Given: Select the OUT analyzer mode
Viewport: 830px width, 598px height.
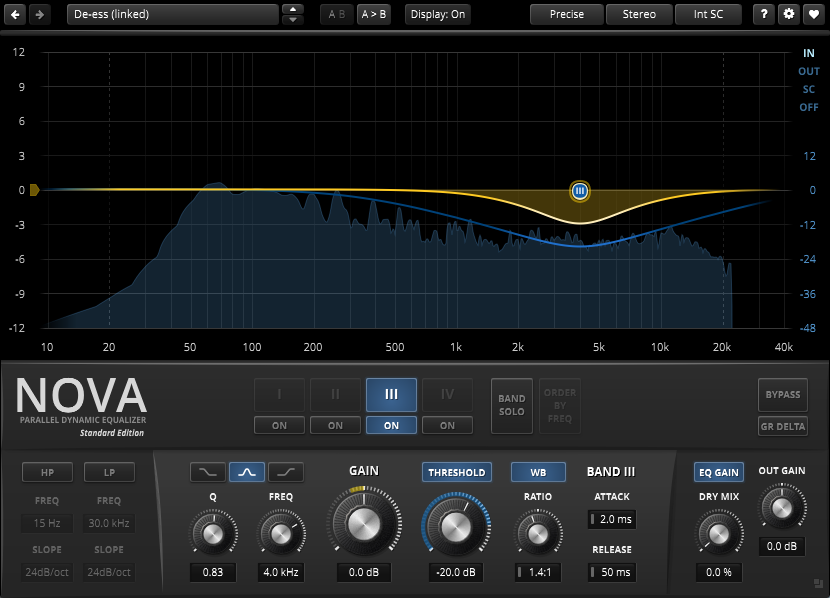Looking at the screenshot, I should point(809,71).
